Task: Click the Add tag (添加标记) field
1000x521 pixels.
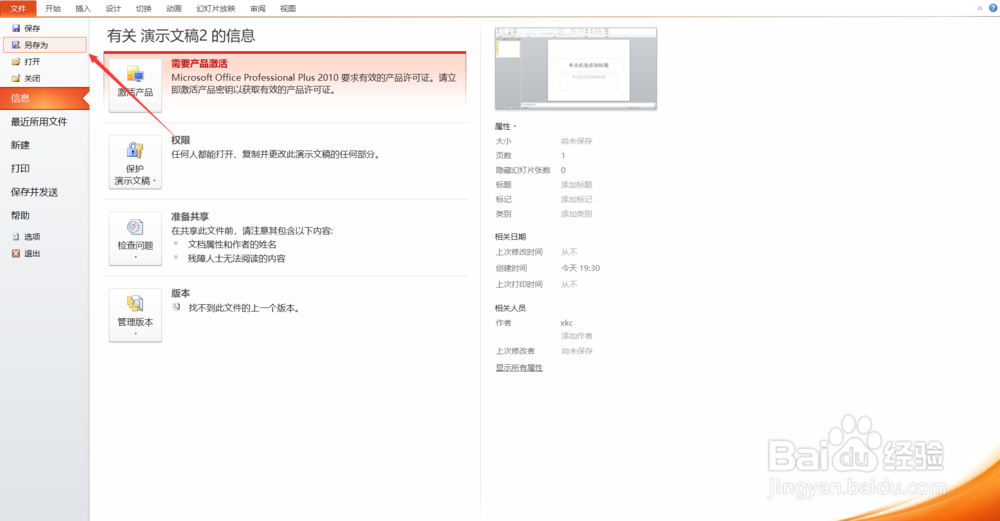Action: tap(577, 200)
